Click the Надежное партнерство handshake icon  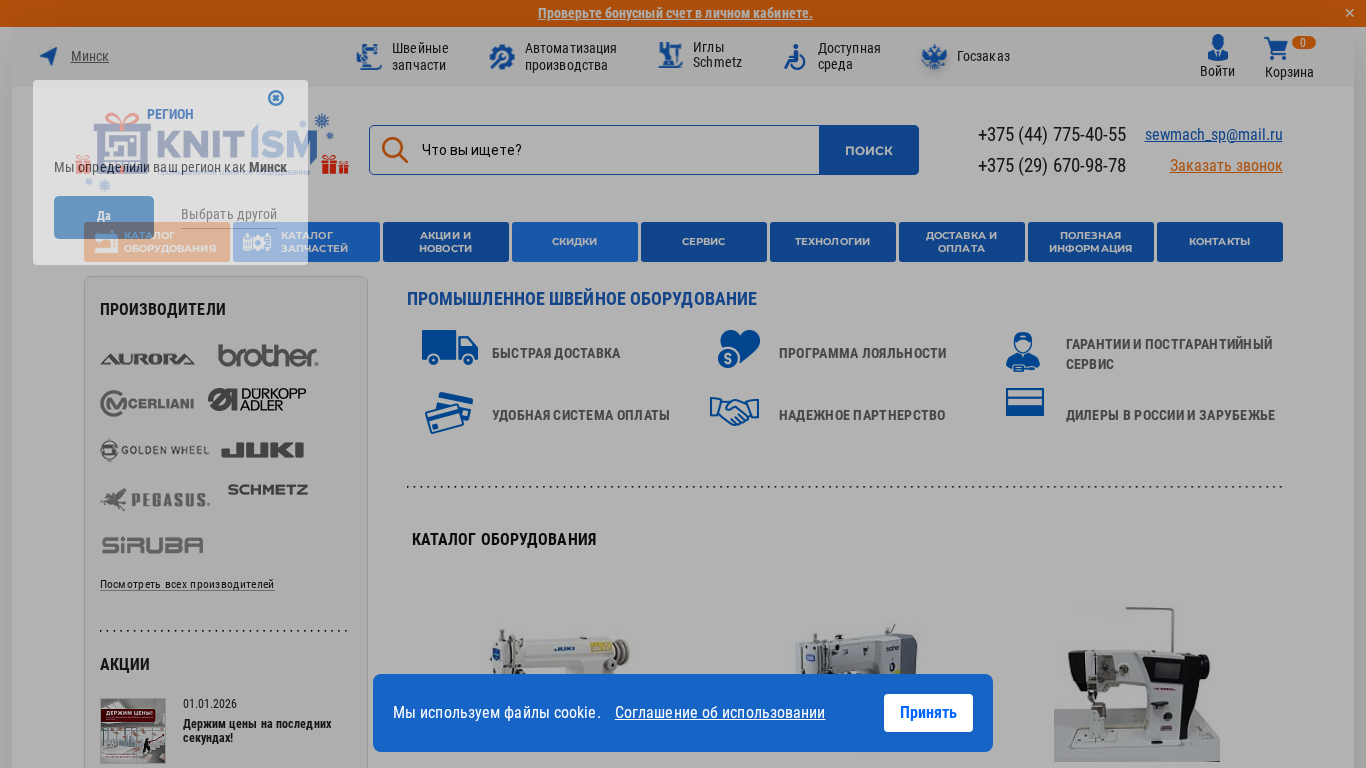coord(735,411)
